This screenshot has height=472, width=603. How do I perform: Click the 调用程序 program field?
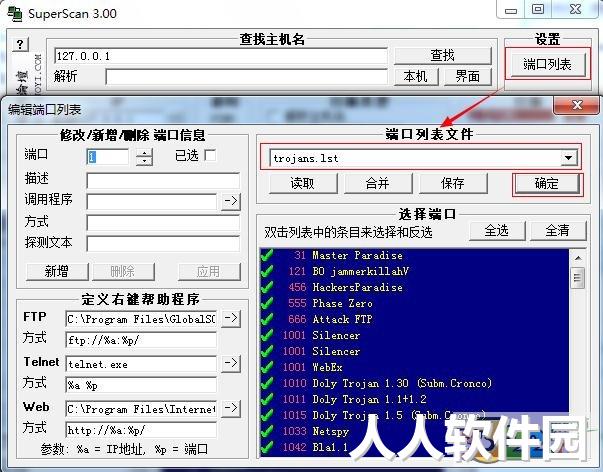point(152,202)
